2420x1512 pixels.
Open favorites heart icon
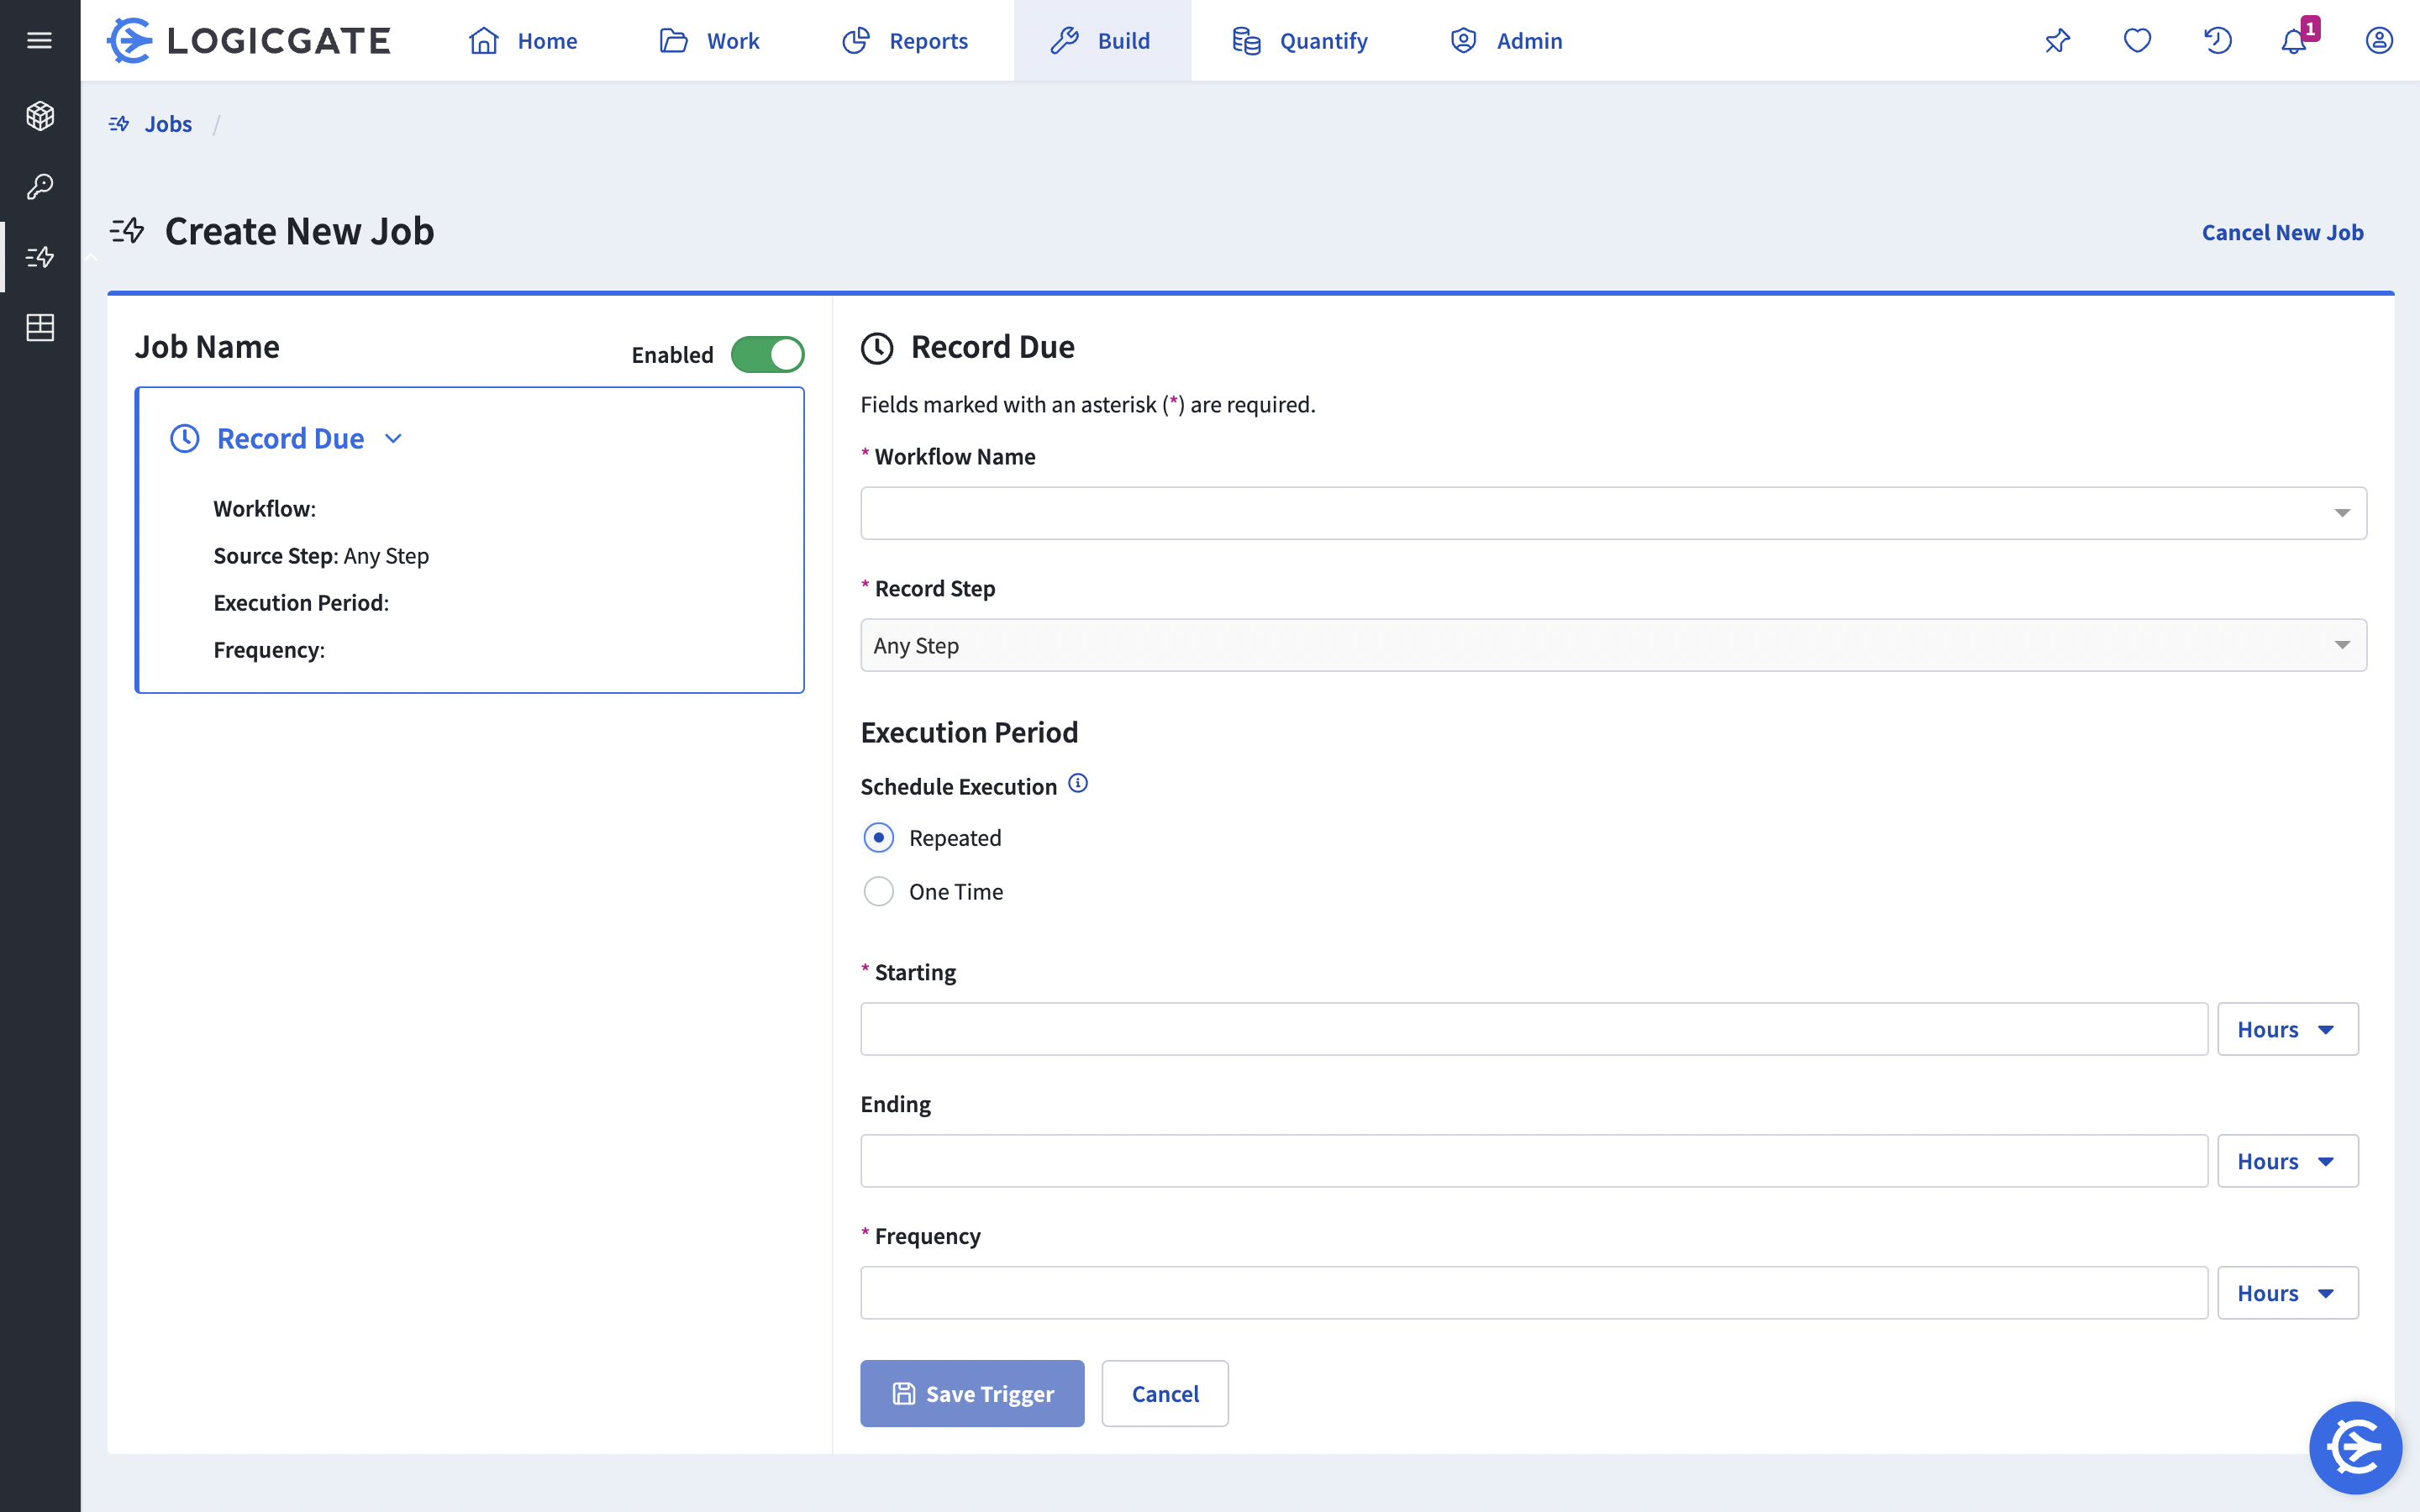[x=2137, y=40]
